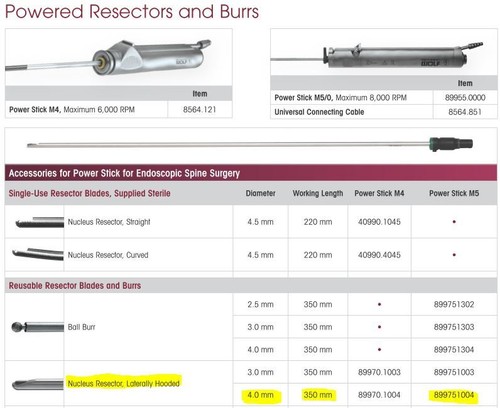Click 'Nucleus Resector, Straight' label
This screenshot has width=500, height=408.
tap(109, 222)
